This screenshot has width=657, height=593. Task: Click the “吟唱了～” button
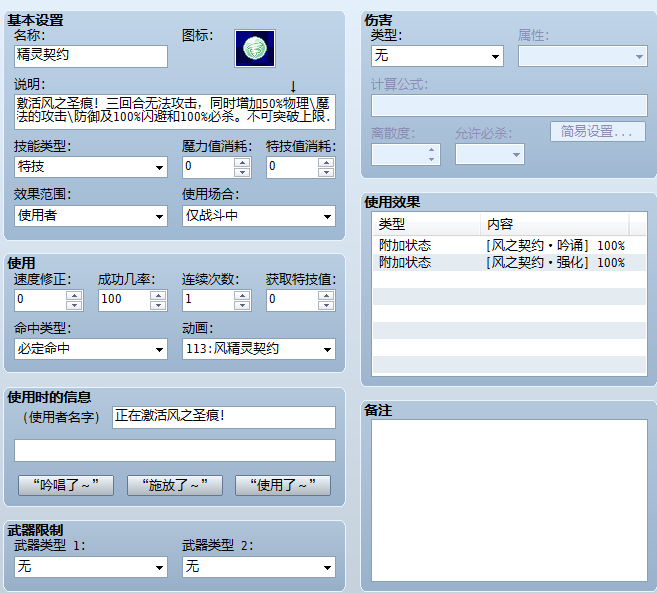click(66, 485)
